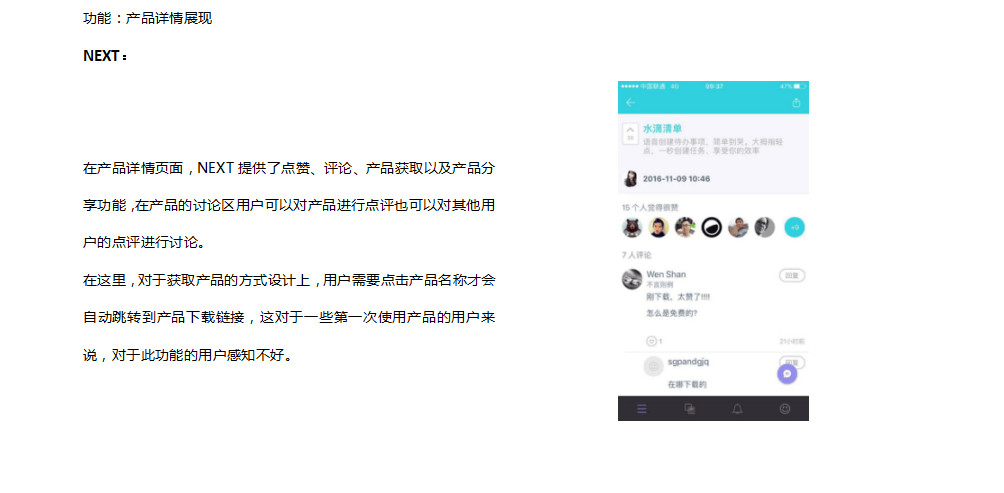Screen dimensions: 1004x493
Task: Open Wen Shan's profile avatar
Action: [632, 279]
